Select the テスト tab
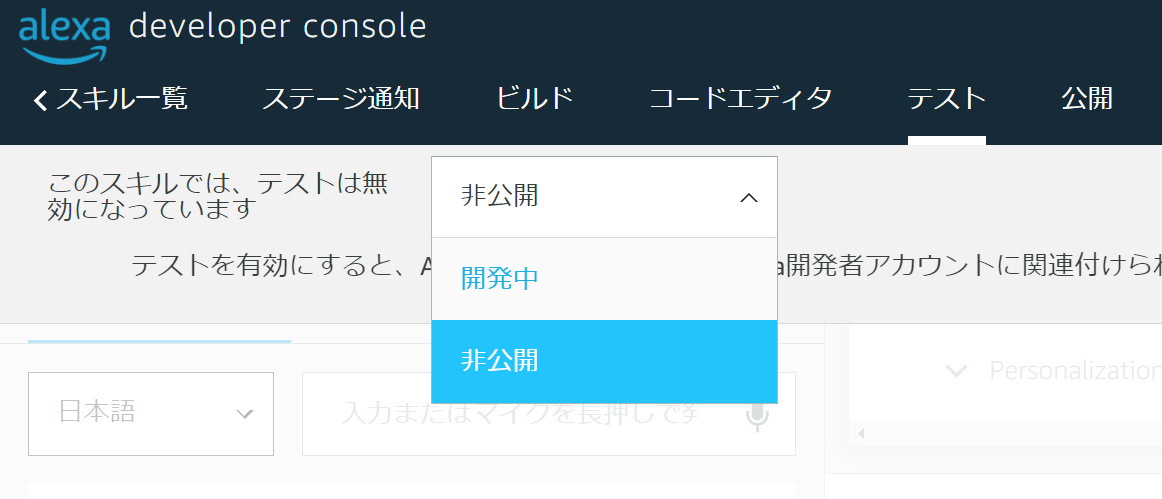Viewport: 1162px width, 499px height. point(946,99)
